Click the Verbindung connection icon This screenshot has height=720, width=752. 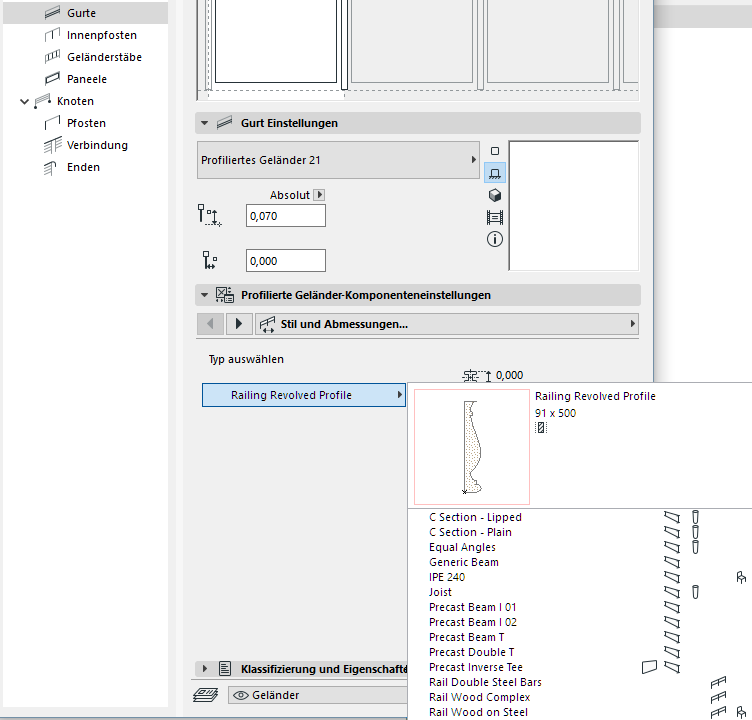point(52,145)
